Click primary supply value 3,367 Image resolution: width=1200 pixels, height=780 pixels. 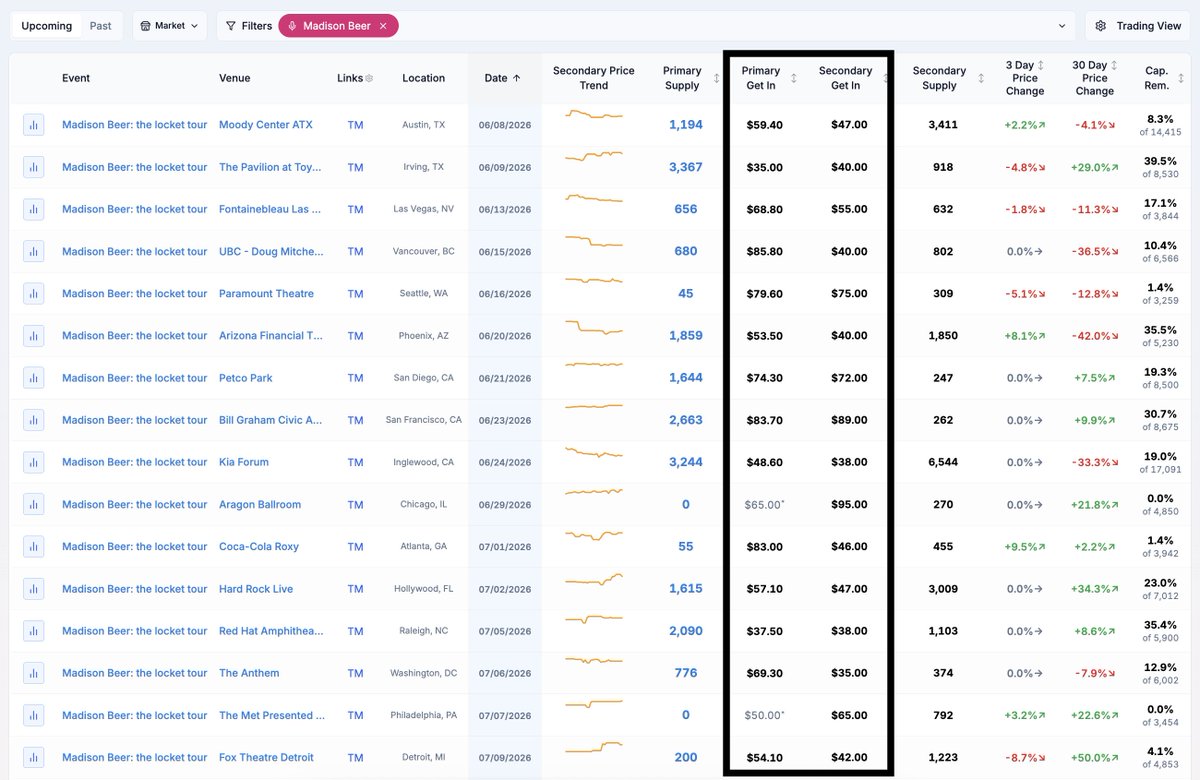pos(685,167)
